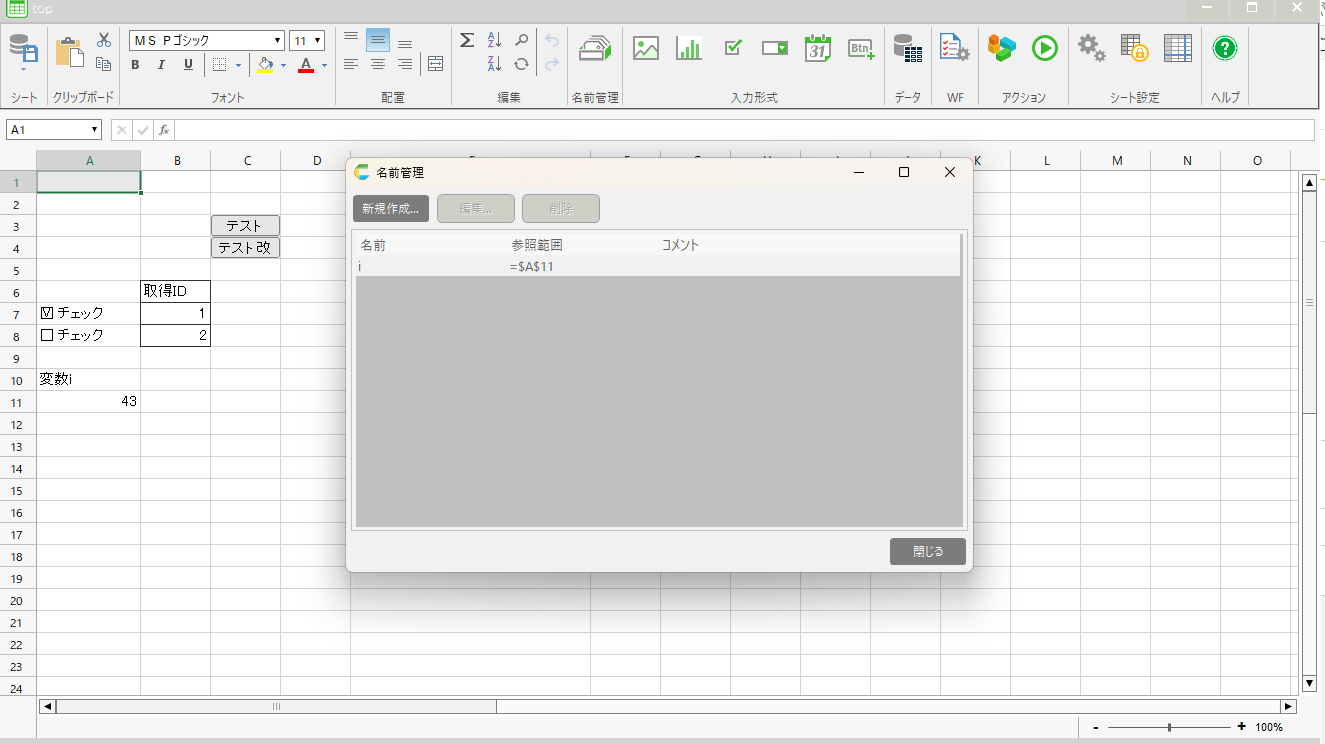Screen dimensions: 1325x744
Task: Open the MS Pゴシック font dropdown
Action: coord(277,41)
